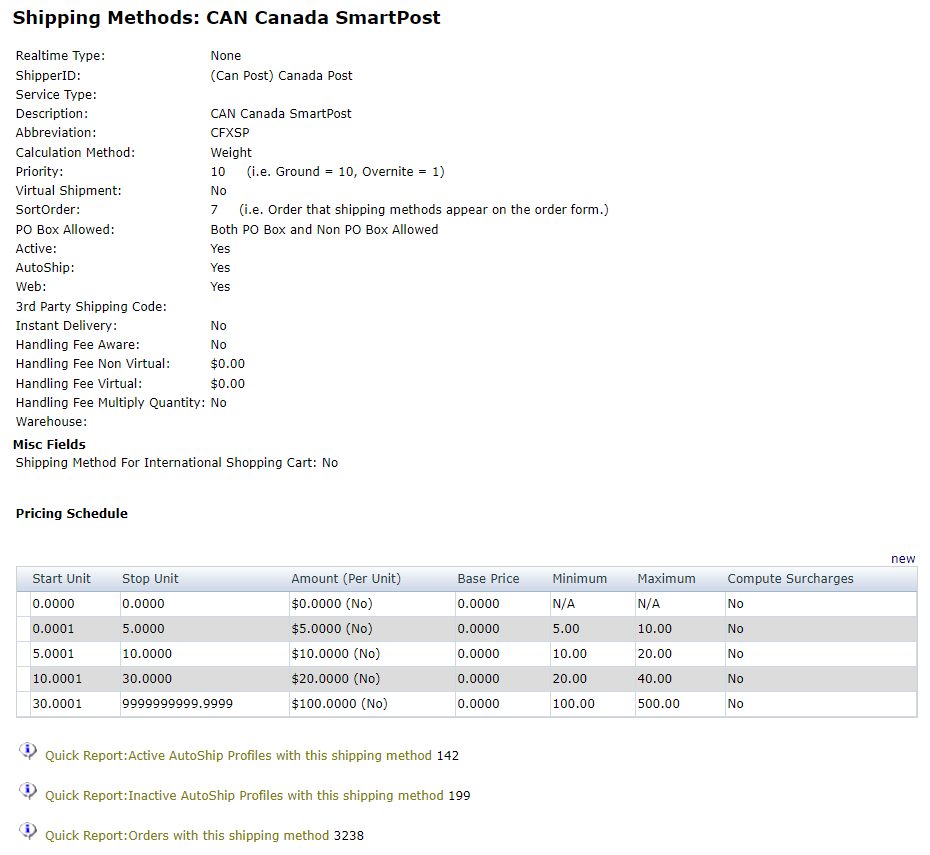
Task: Click the icon beside Inactive AutoShip Profiles report
Action: [x=28, y=791]
